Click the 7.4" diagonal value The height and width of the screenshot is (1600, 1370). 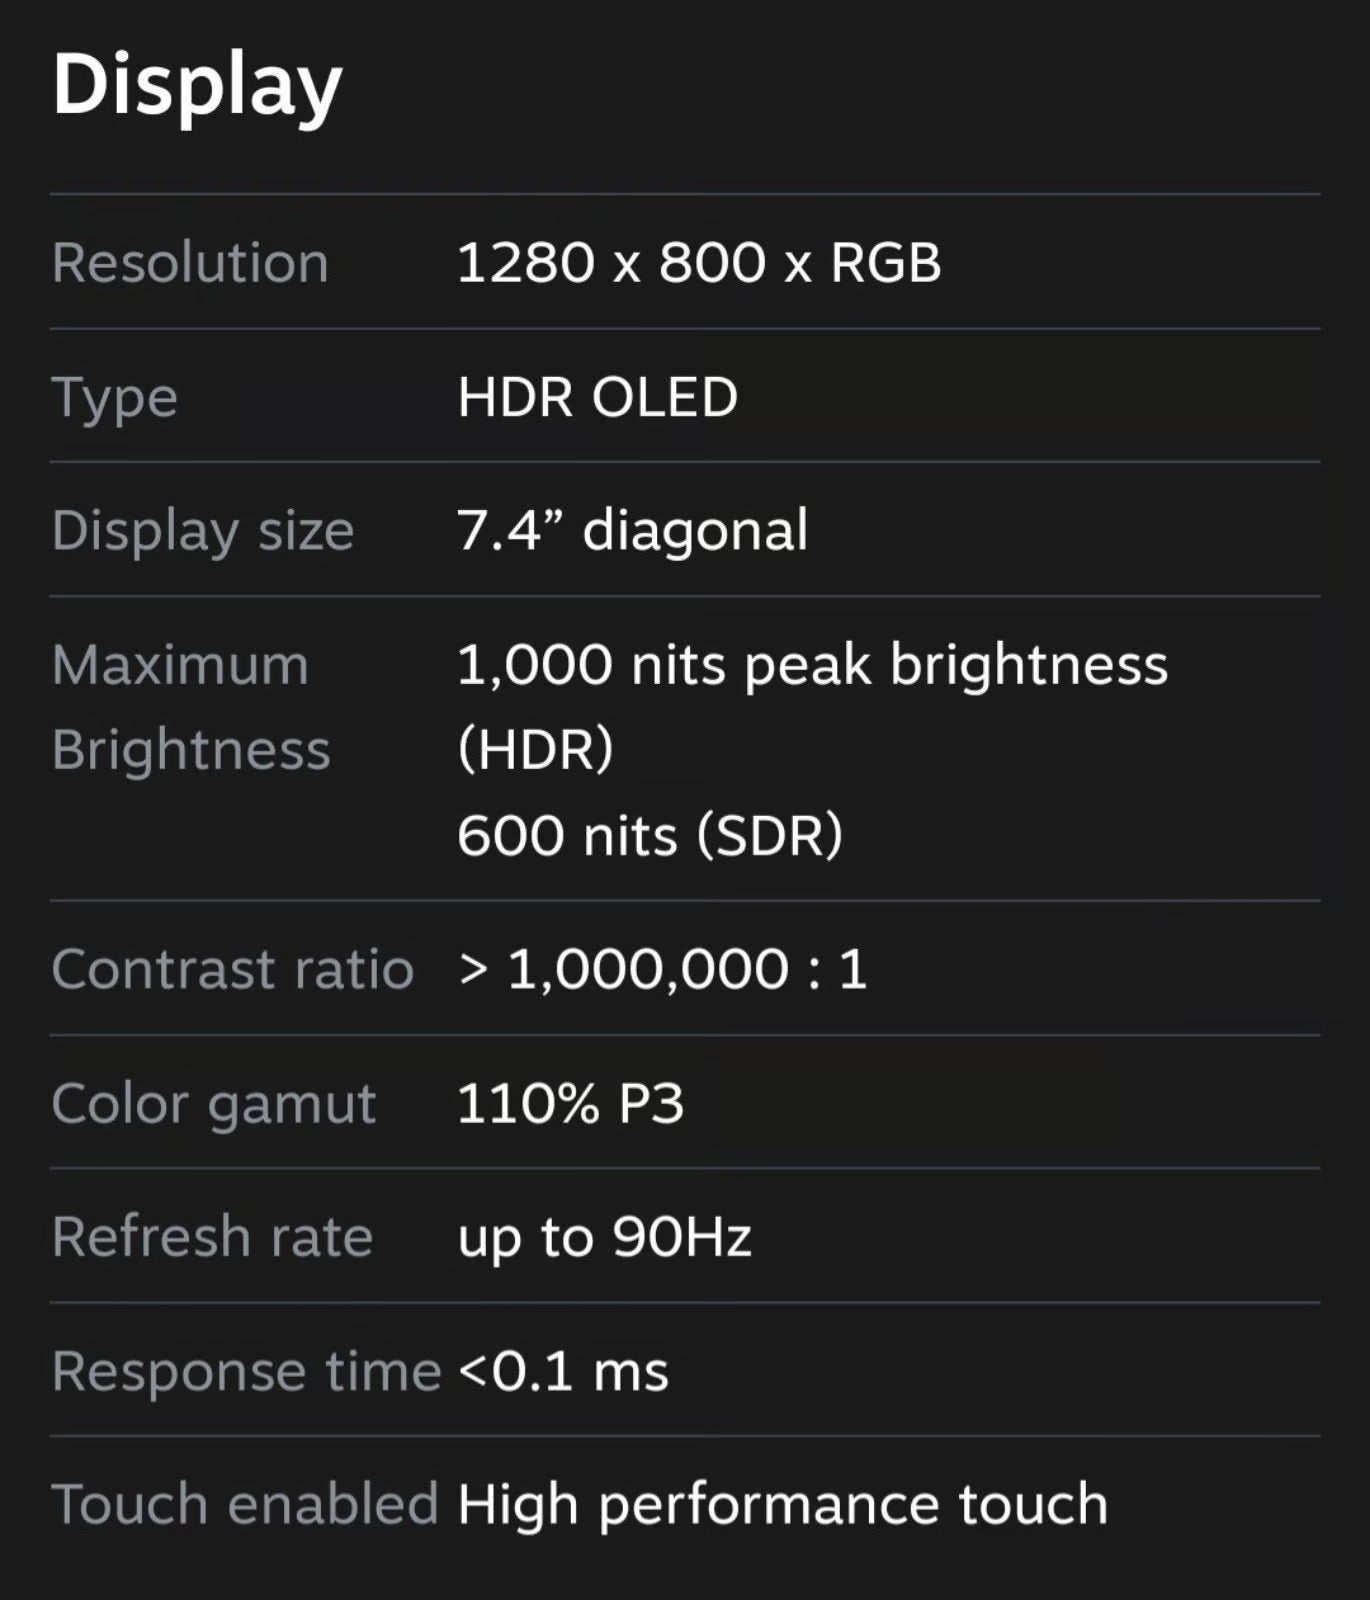(x=631, y=530)
